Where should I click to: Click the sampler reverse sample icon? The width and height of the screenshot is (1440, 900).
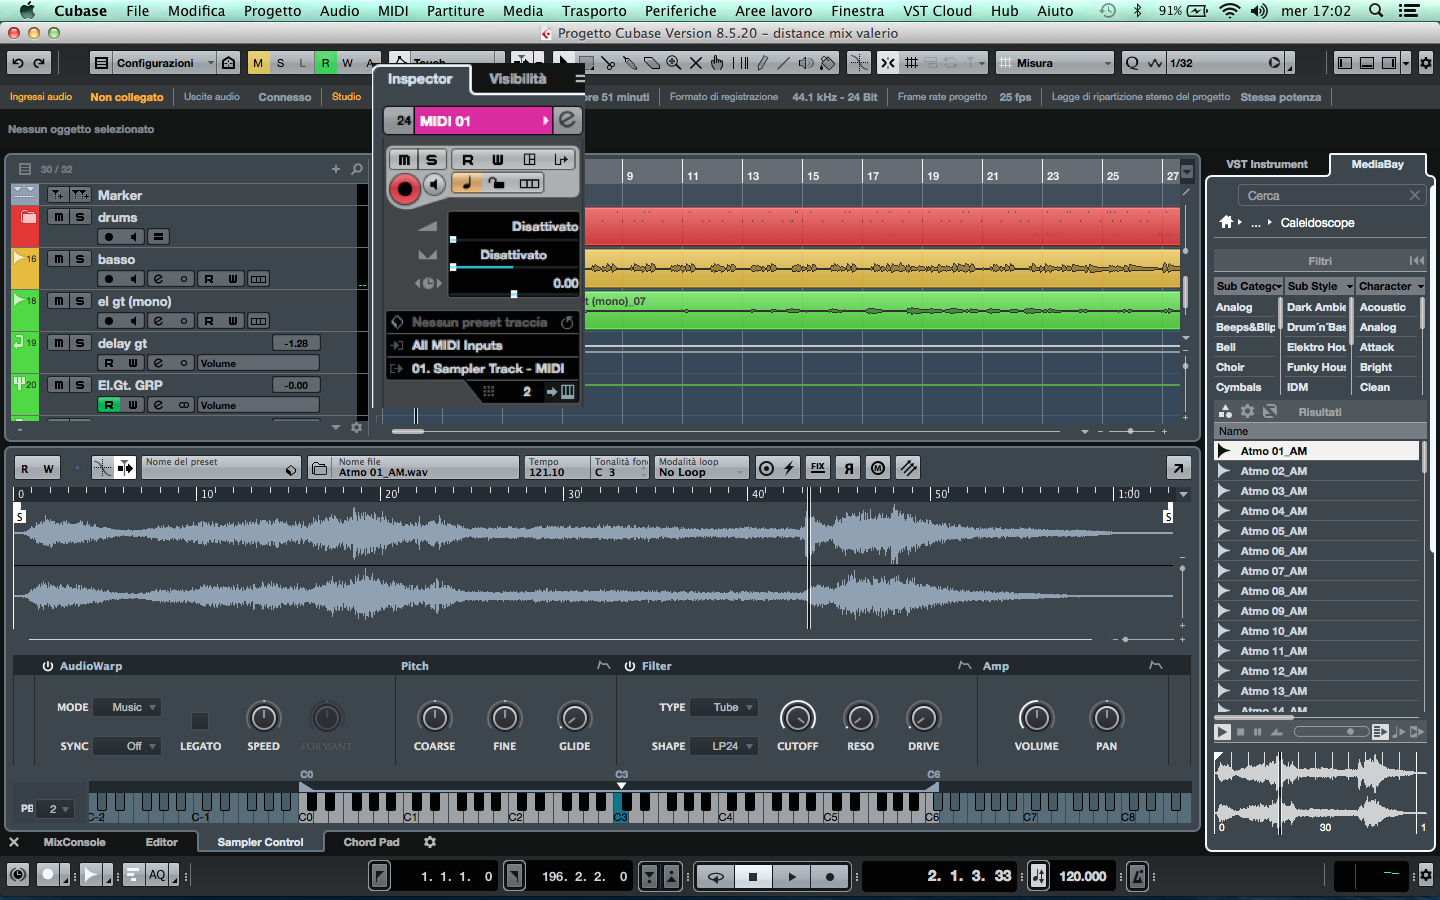[x=848, y=468]
